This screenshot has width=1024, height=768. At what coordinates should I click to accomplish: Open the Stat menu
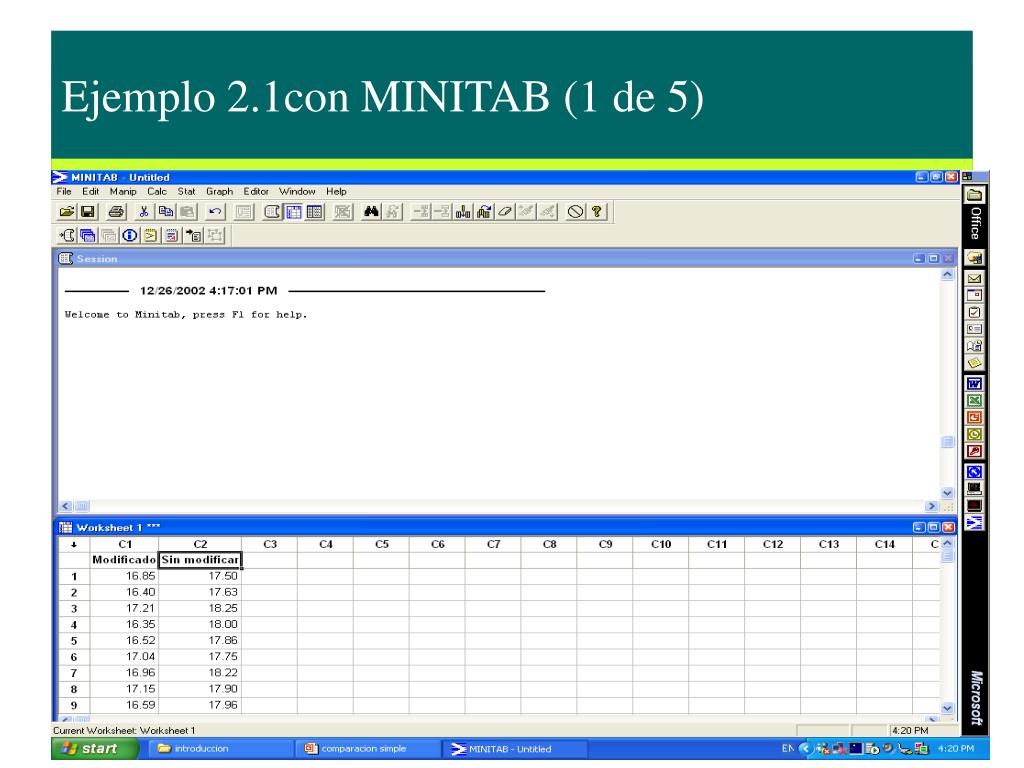click(x=186, y=191)
